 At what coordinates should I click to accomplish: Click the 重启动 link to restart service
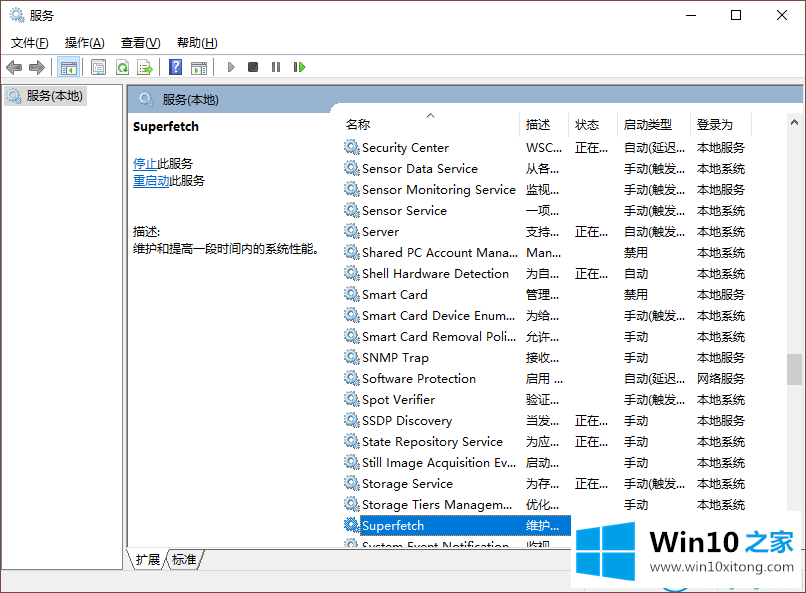coord(151,181)
